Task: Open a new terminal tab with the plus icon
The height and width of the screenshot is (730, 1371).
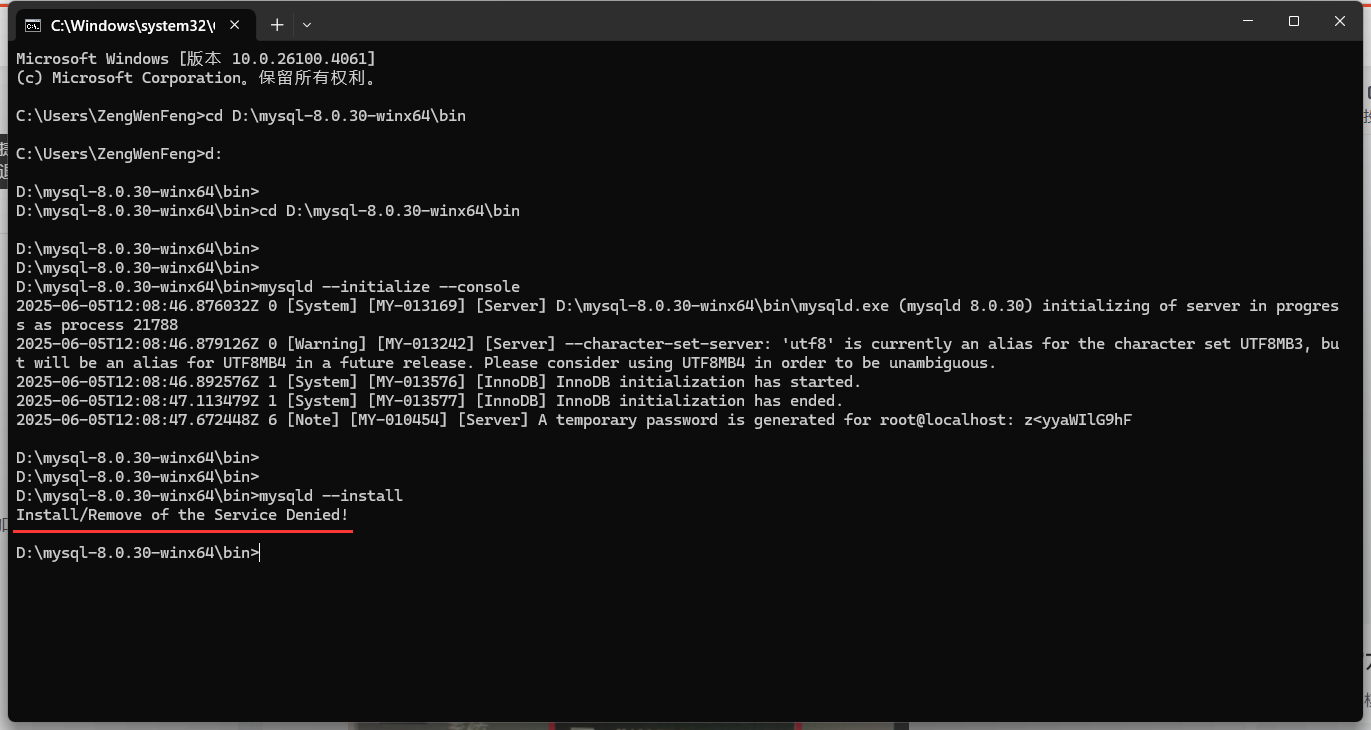Action: point(277,24)
